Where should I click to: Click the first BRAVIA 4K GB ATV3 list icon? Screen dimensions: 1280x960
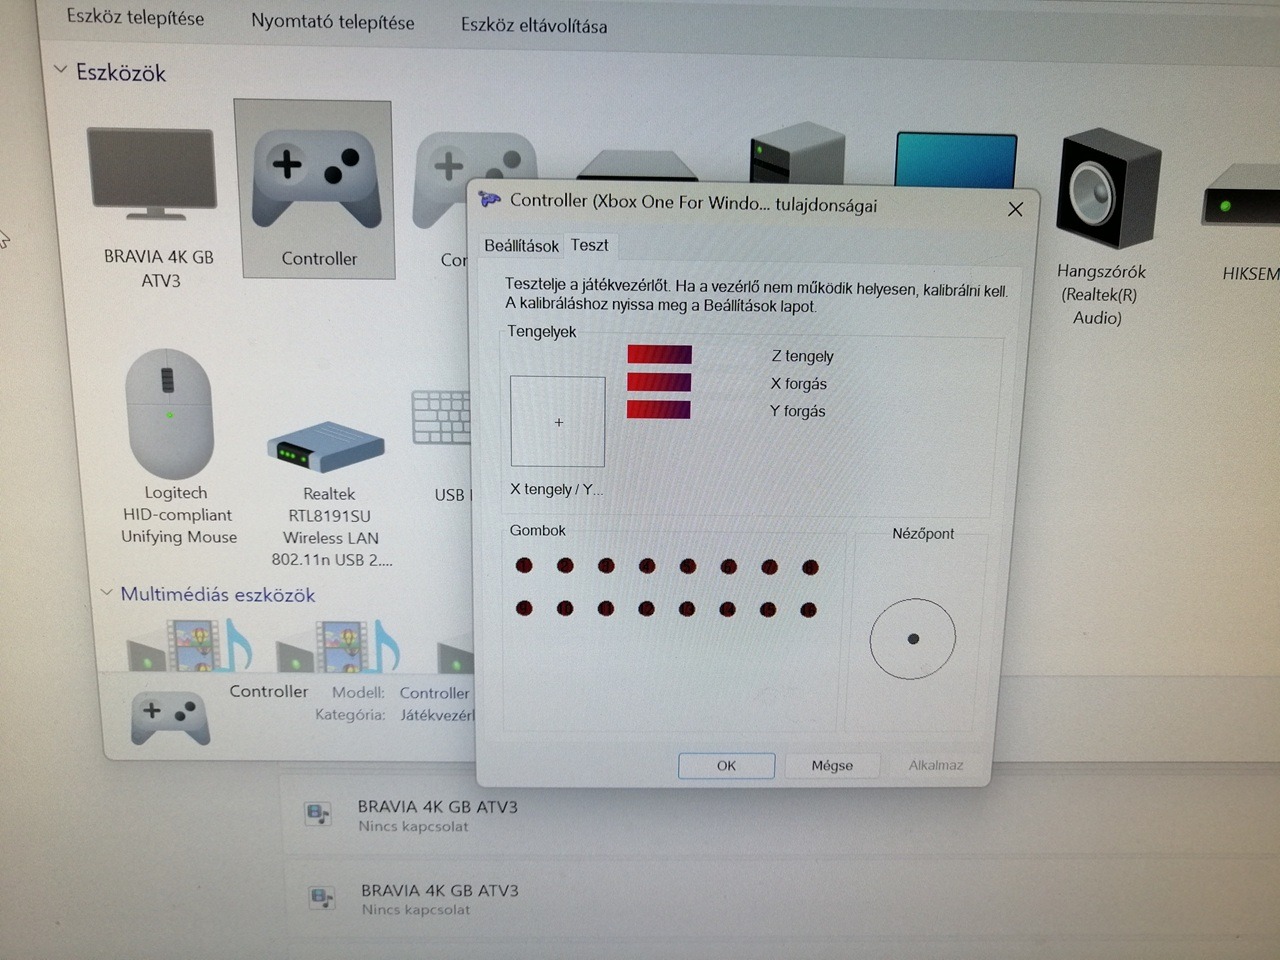tap(318, 814)
